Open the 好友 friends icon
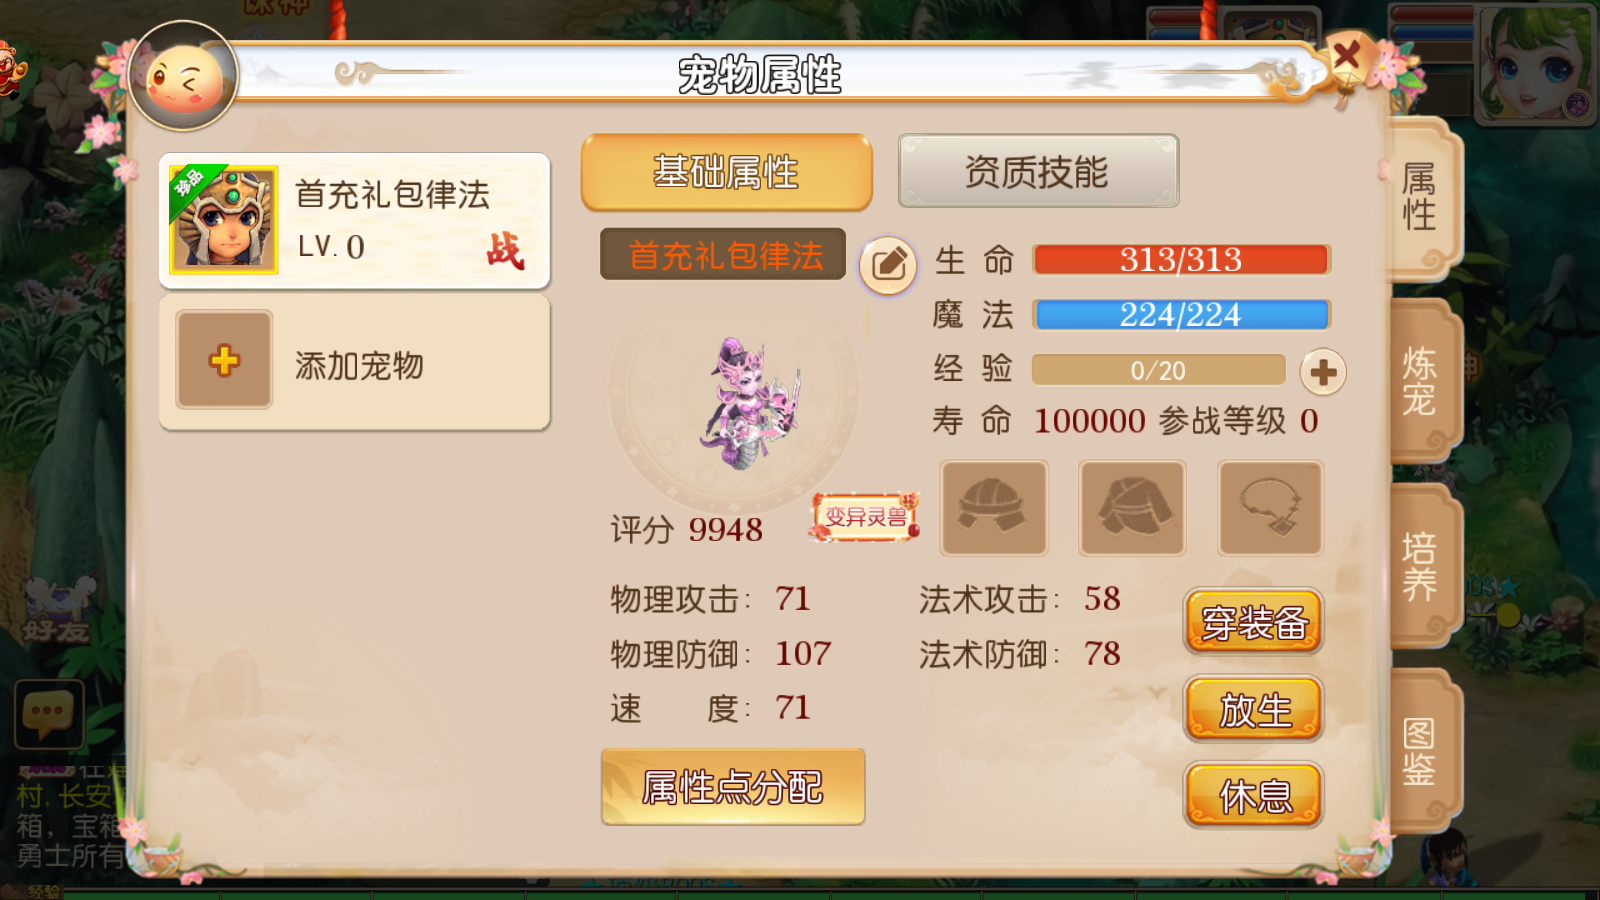This screenshot has height=900, width=1600. click(58, 610)
